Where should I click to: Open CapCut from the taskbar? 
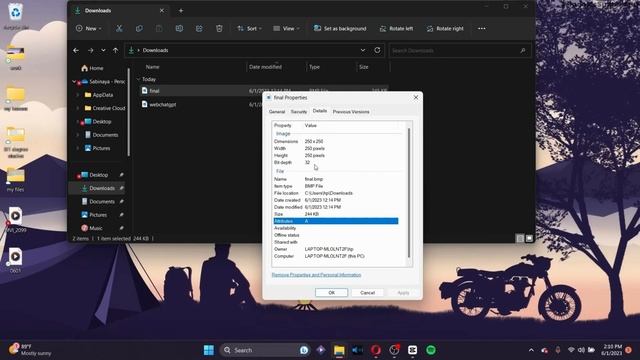coord(412,350)
